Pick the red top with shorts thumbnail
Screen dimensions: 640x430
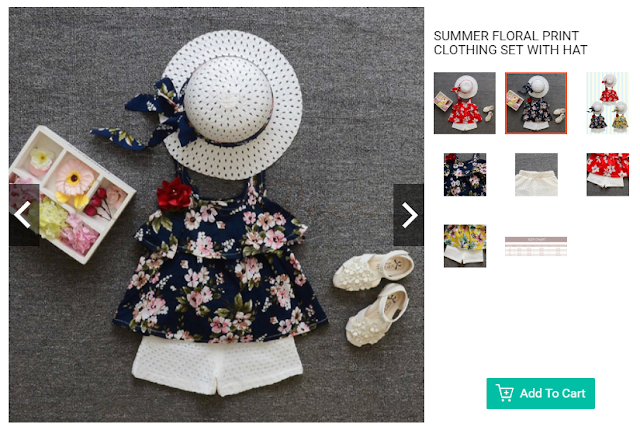607,175
